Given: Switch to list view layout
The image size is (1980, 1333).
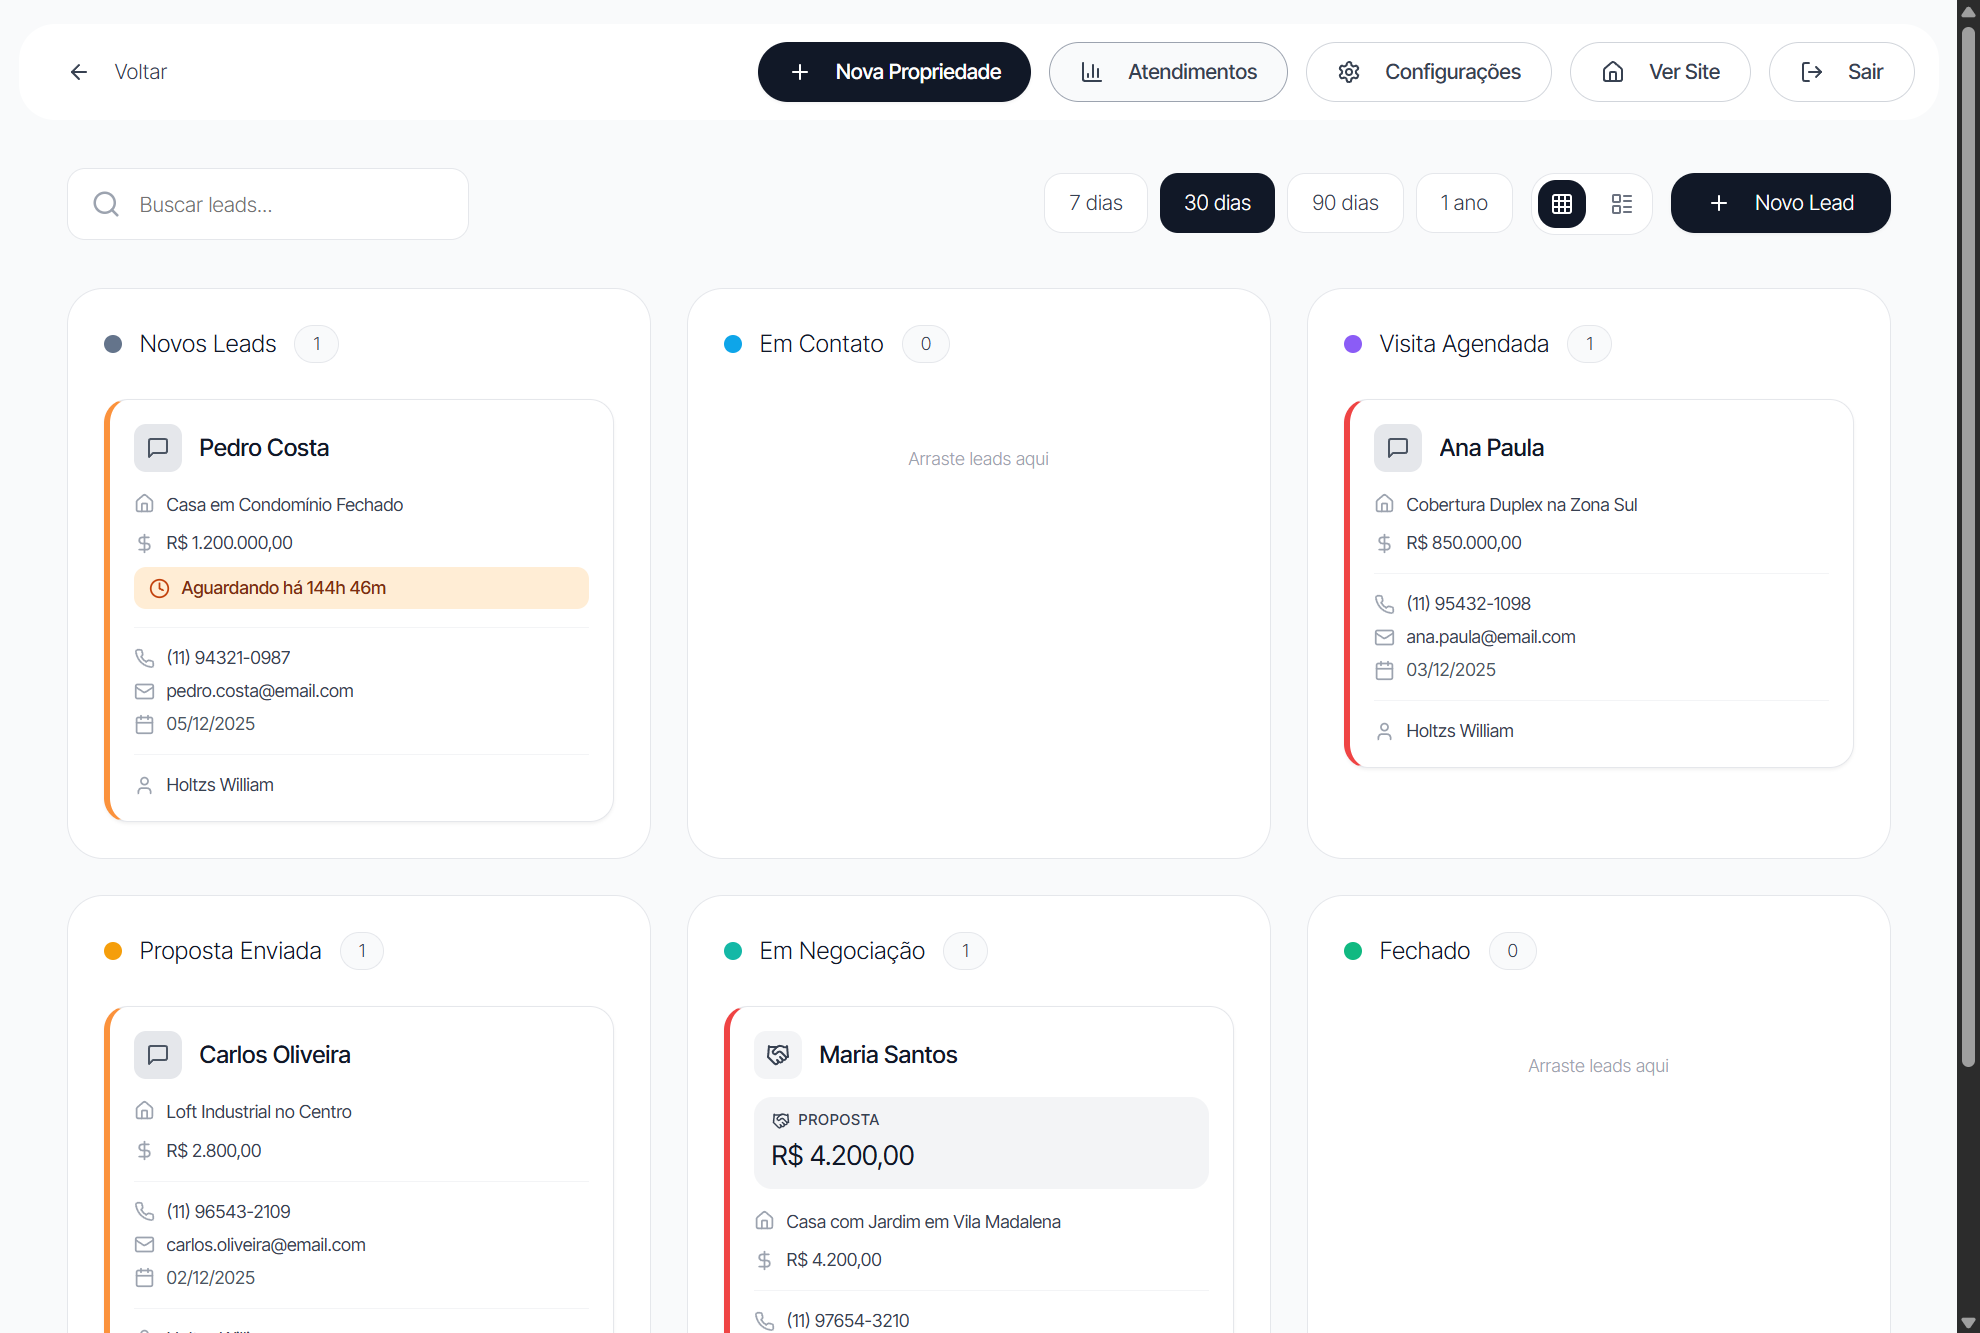Looking at the screenshot, I should (x=1622, y=203).
